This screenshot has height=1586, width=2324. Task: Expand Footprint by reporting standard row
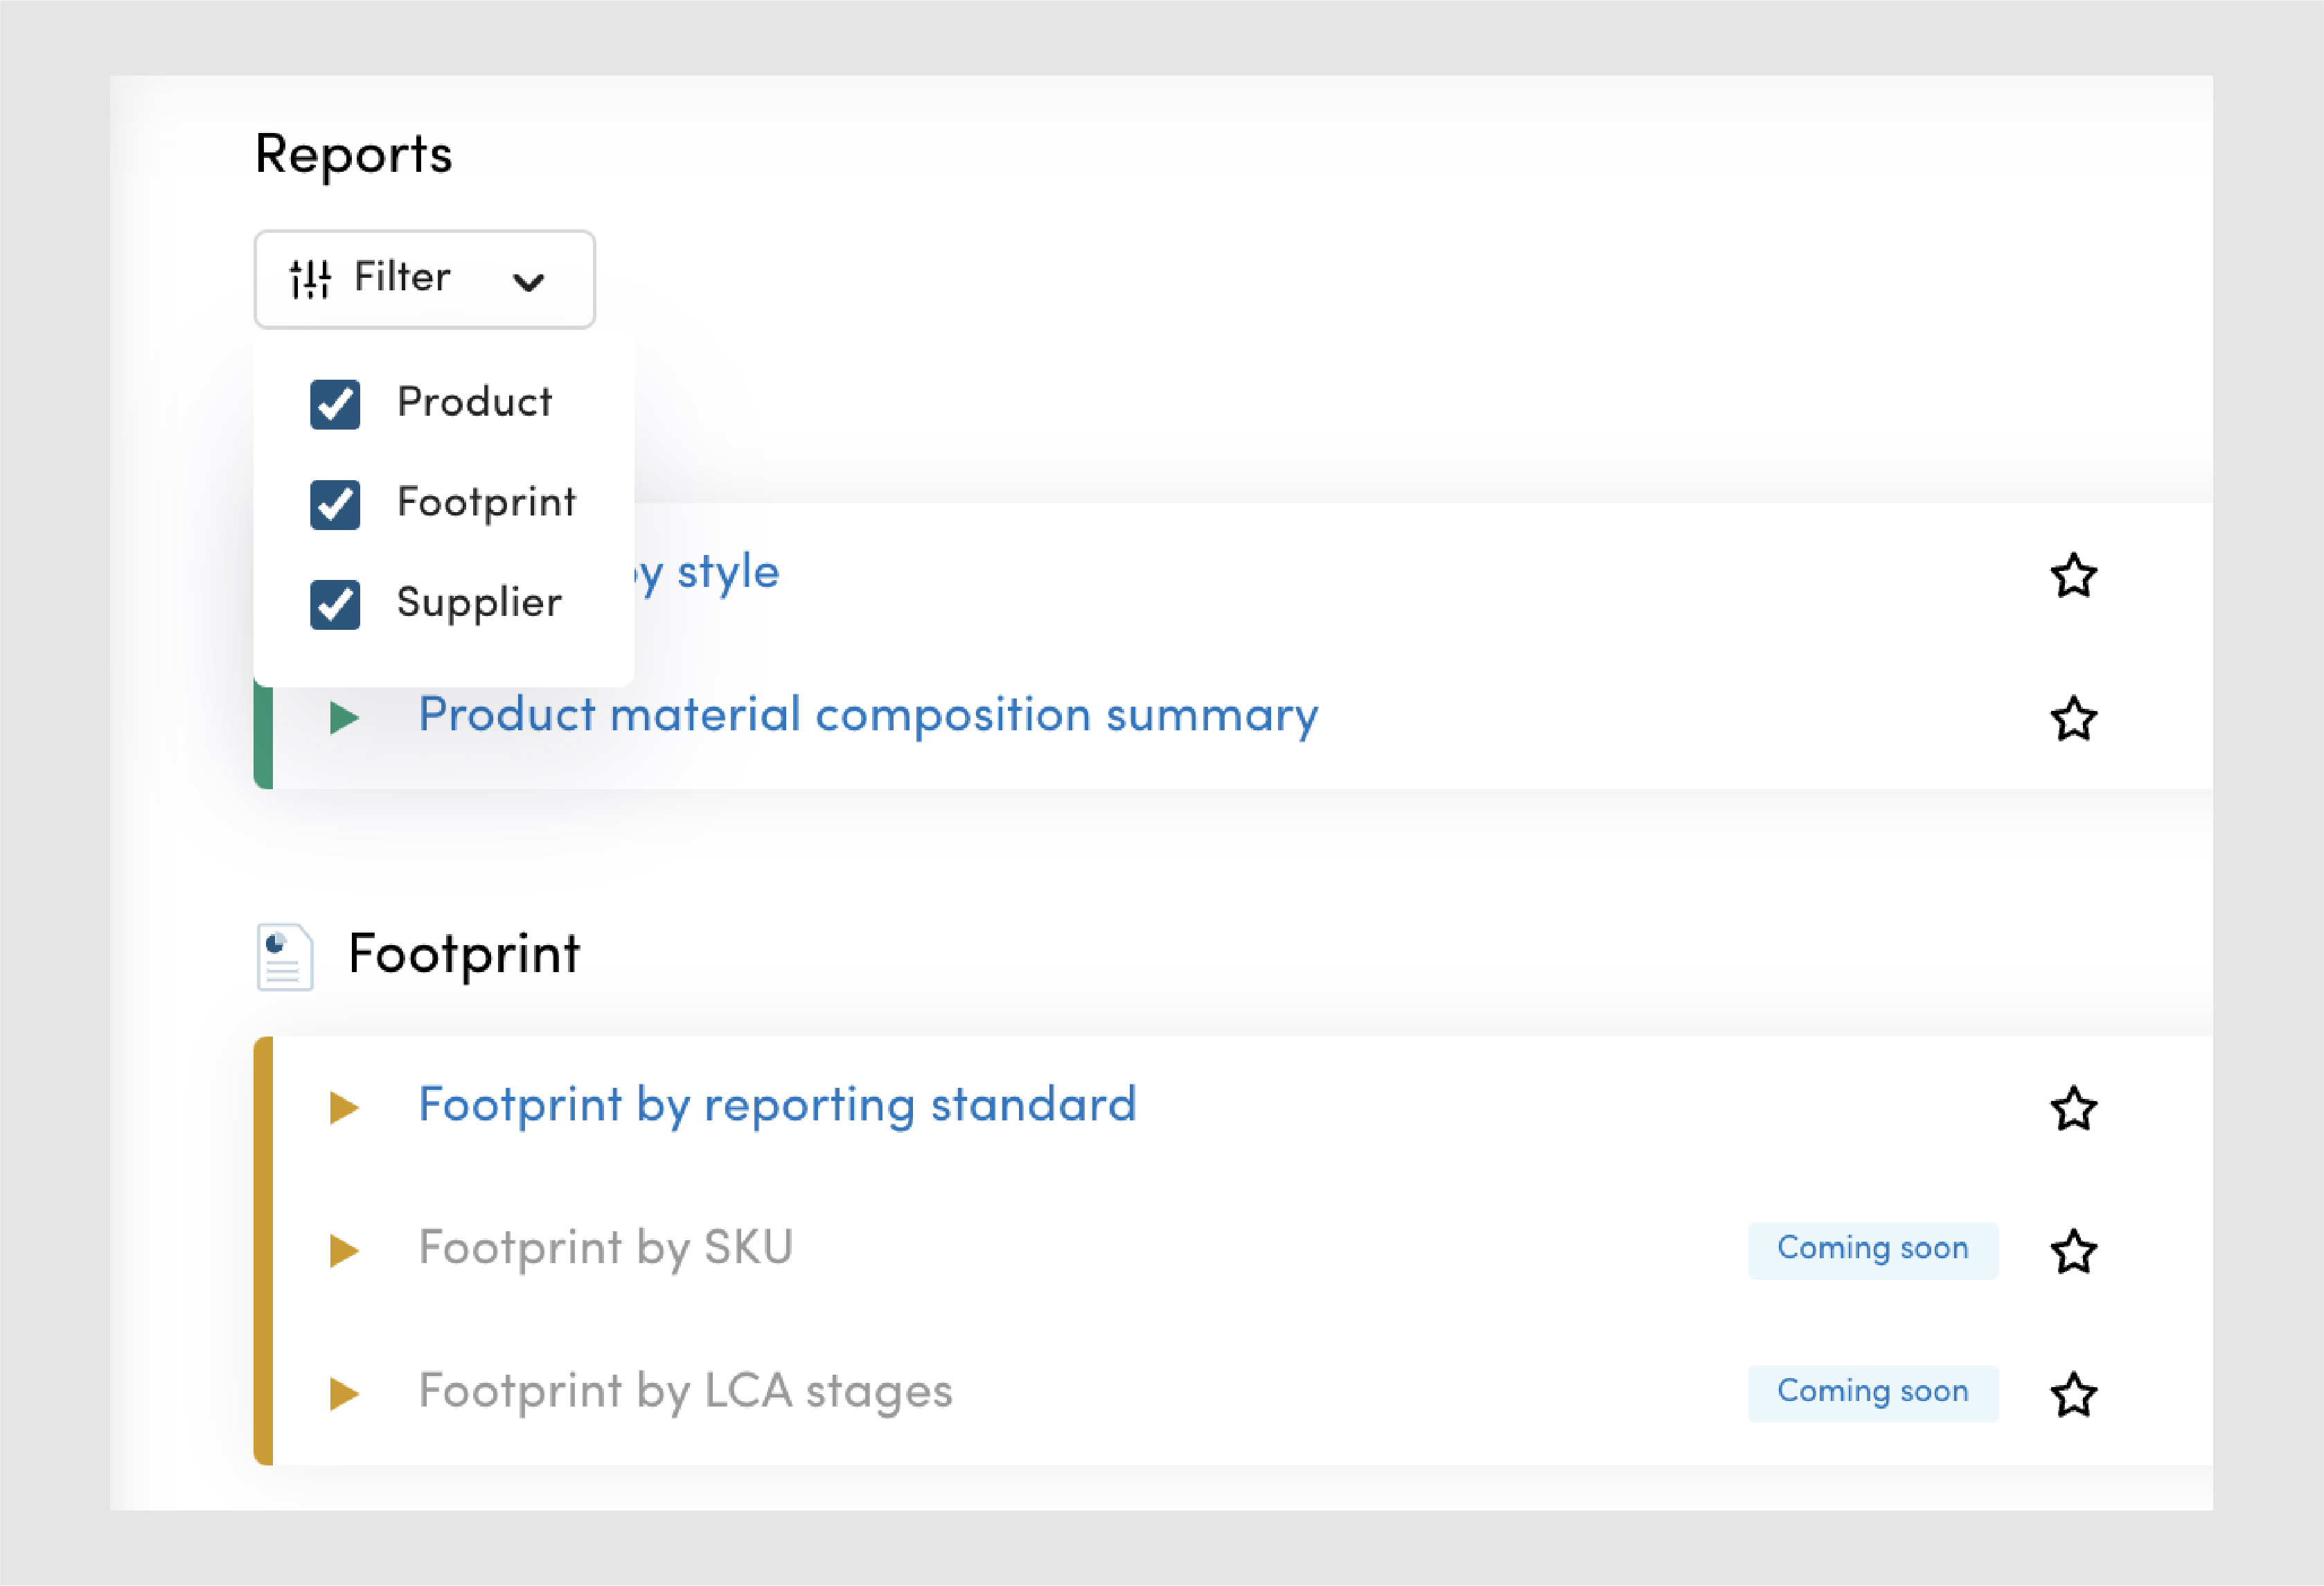click(x=344, y=1107)
